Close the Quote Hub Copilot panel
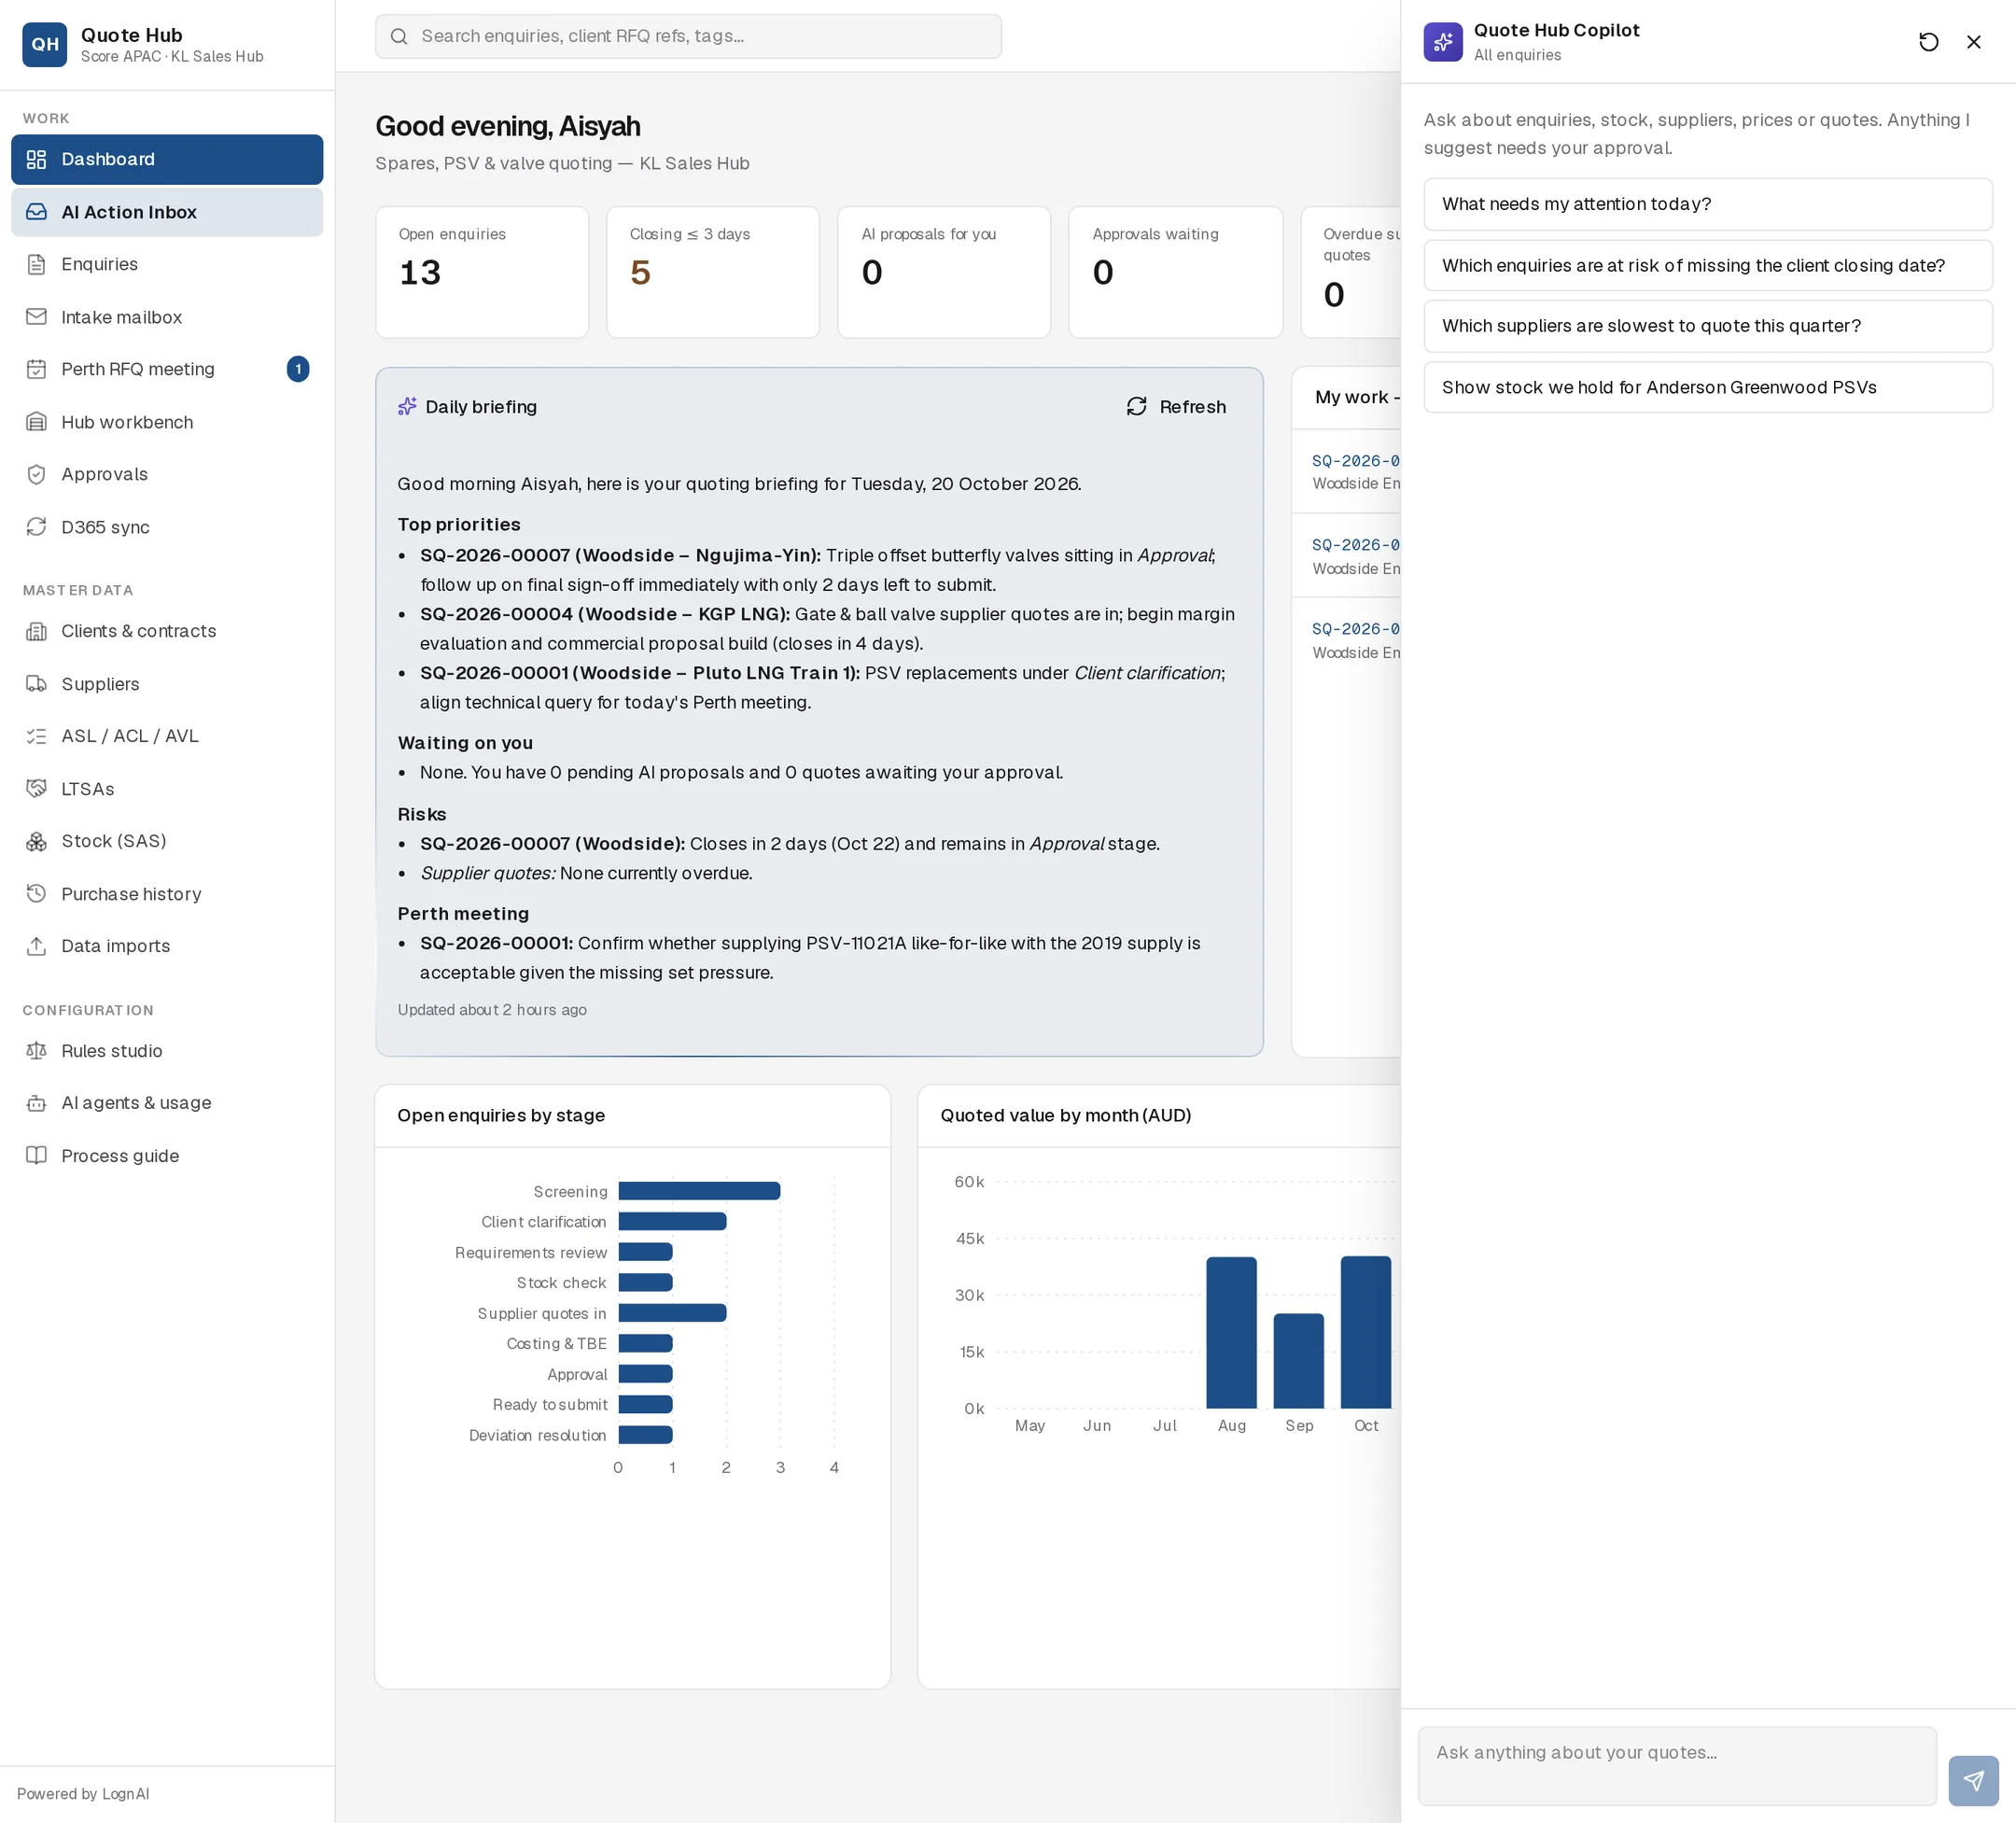This screenshot has height=1823, width=2016. pyautogui.click(x=1973, y=42)
